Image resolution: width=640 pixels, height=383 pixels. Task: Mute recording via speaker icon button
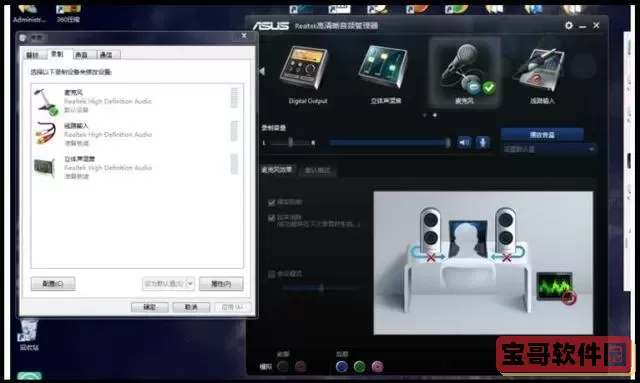(x=464, y=142)
